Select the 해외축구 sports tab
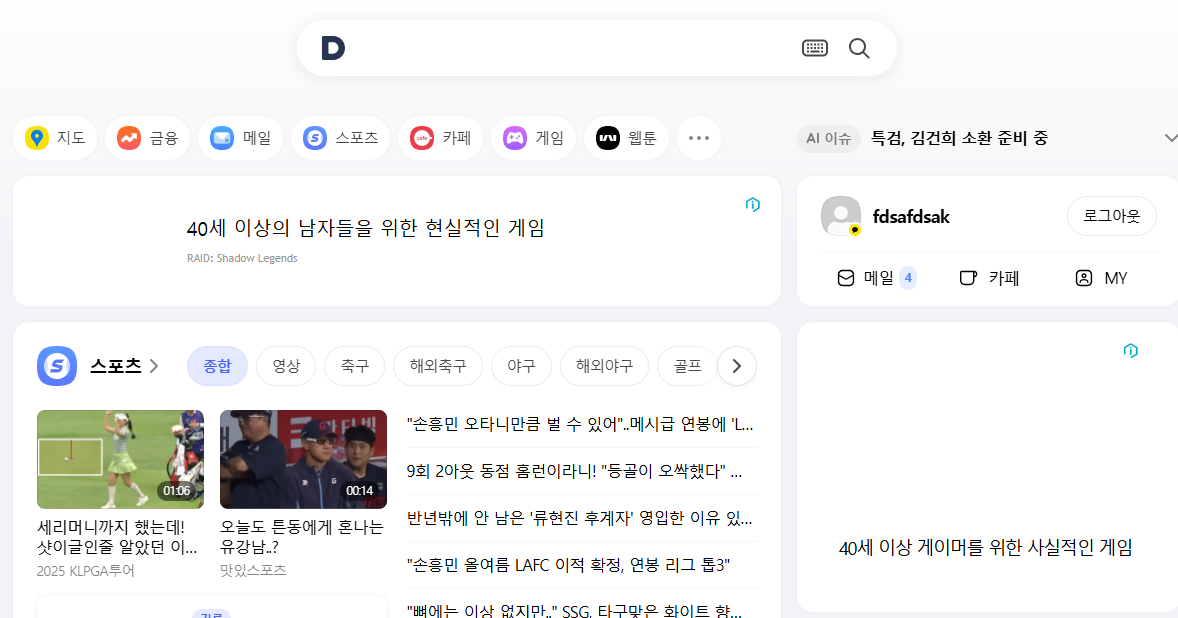 click(438, 366)
